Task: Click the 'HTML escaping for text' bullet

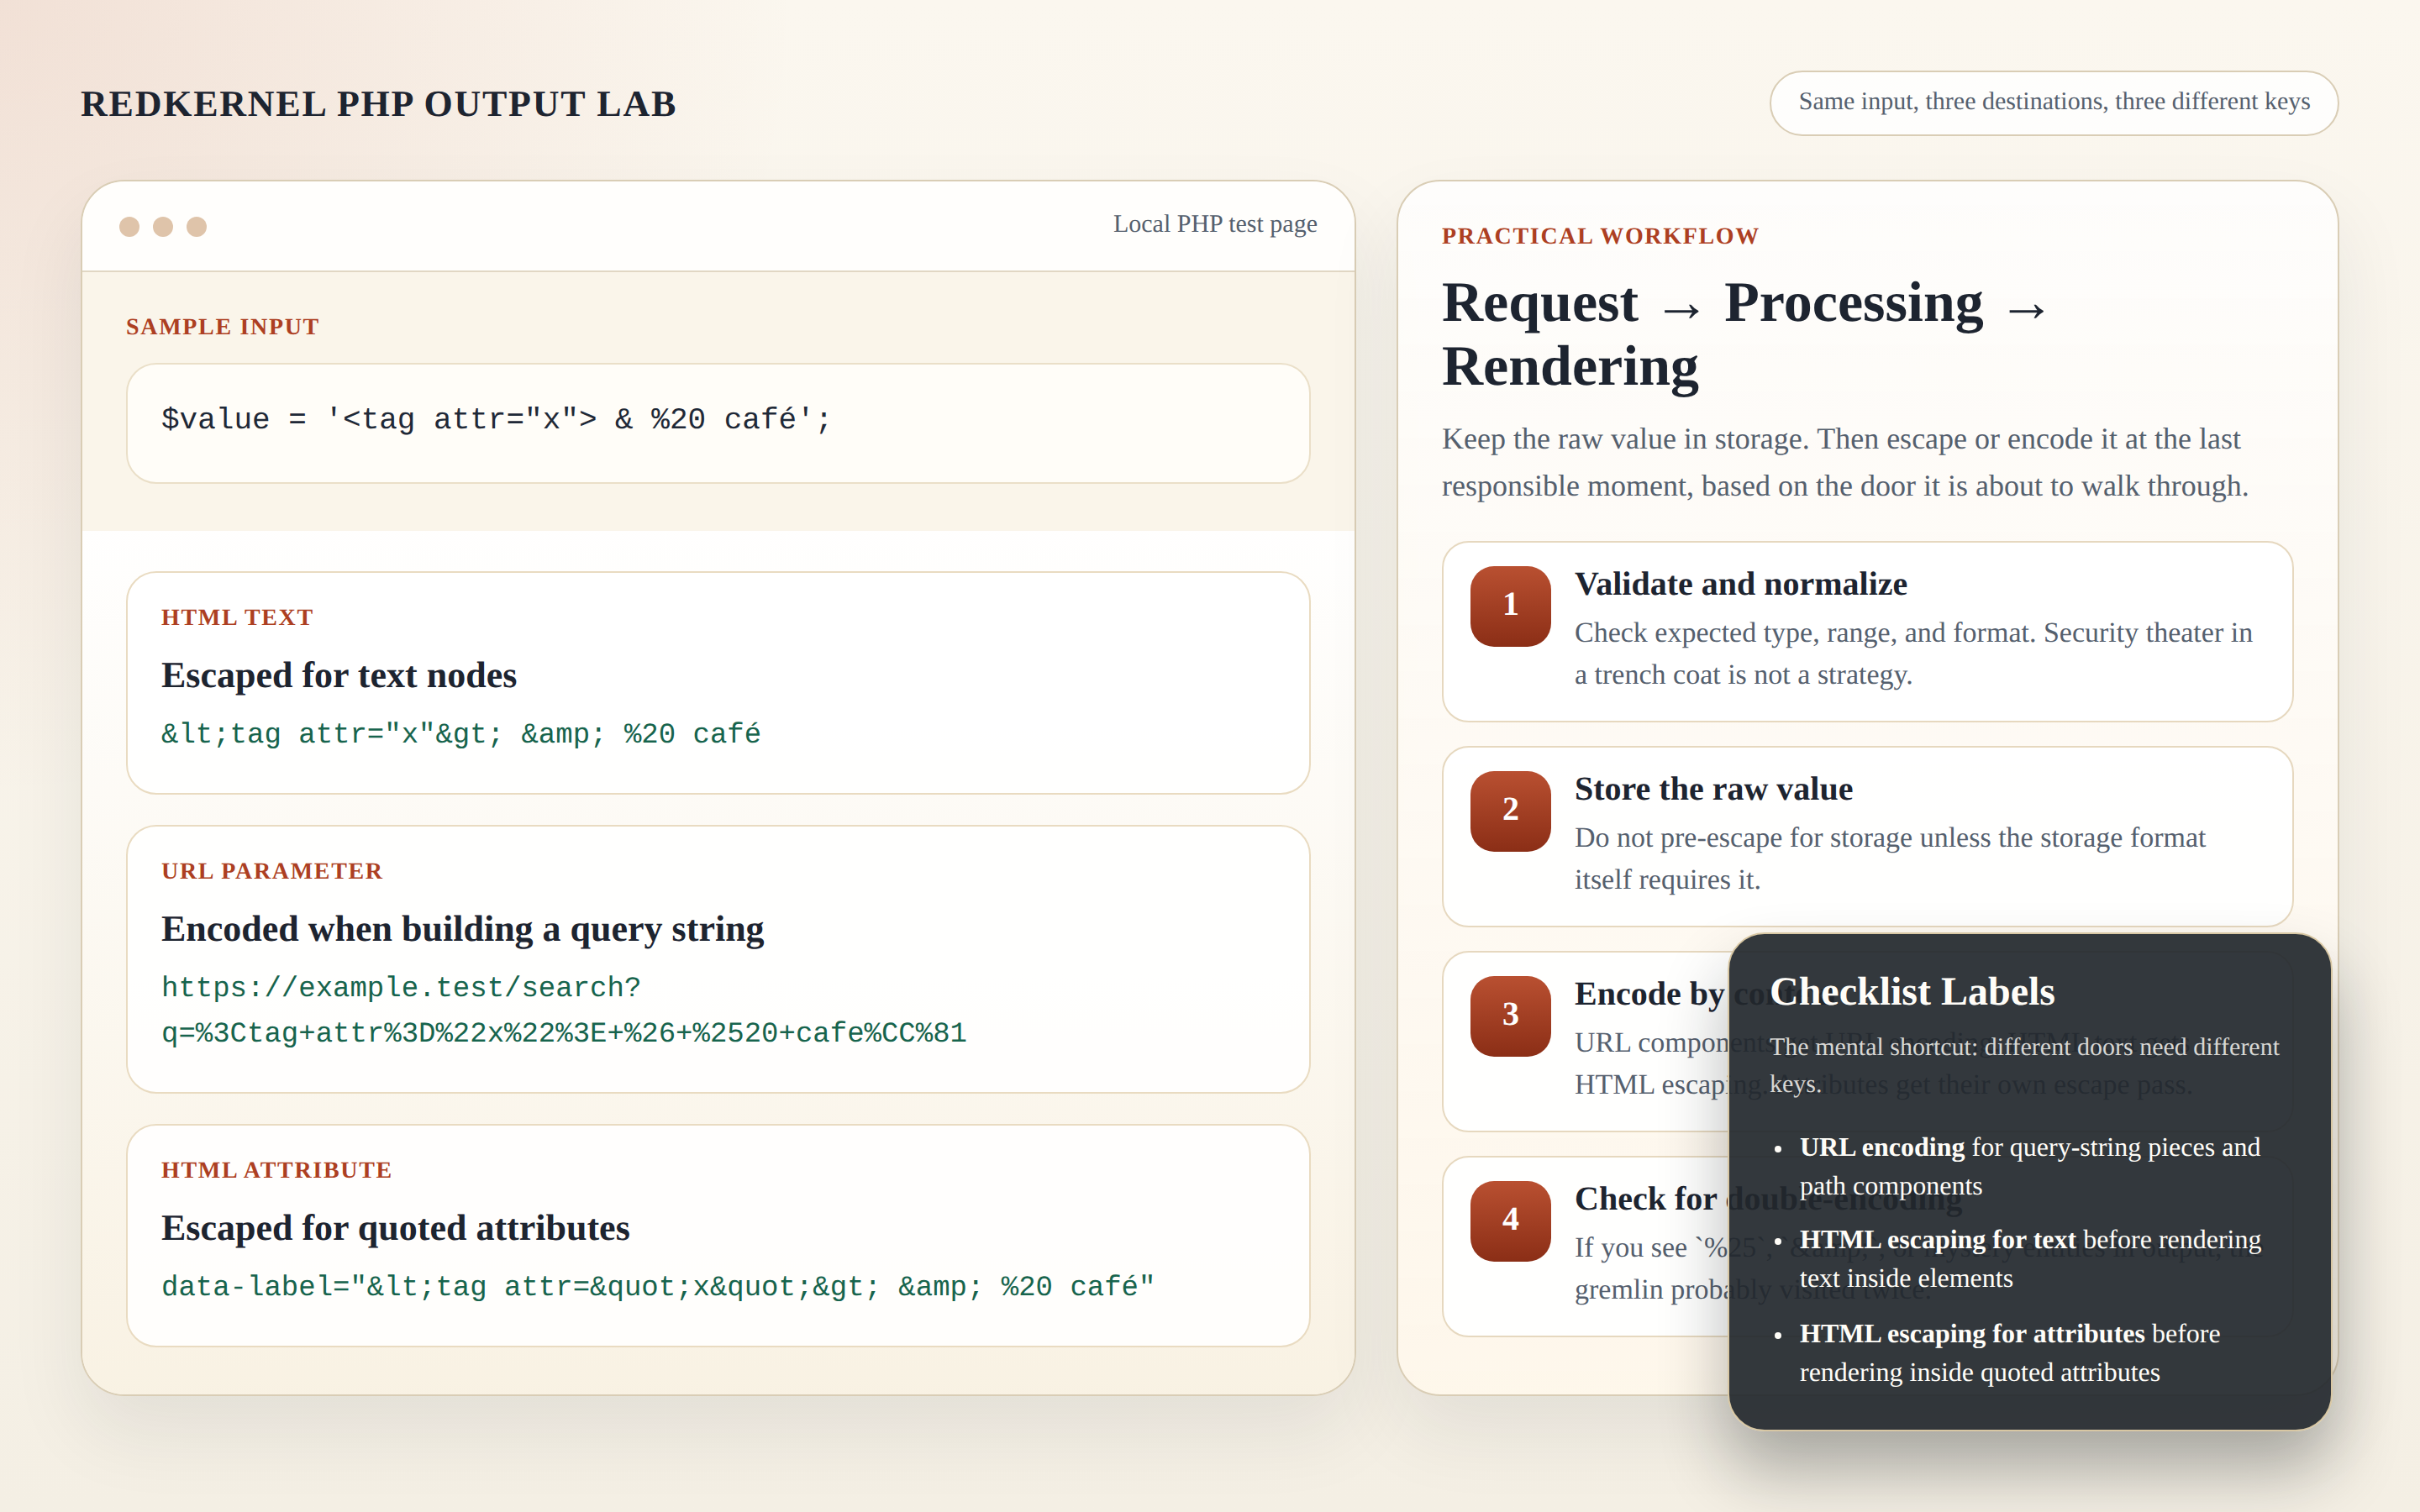Action: pyautogui.click(x=2030, y=1259)
